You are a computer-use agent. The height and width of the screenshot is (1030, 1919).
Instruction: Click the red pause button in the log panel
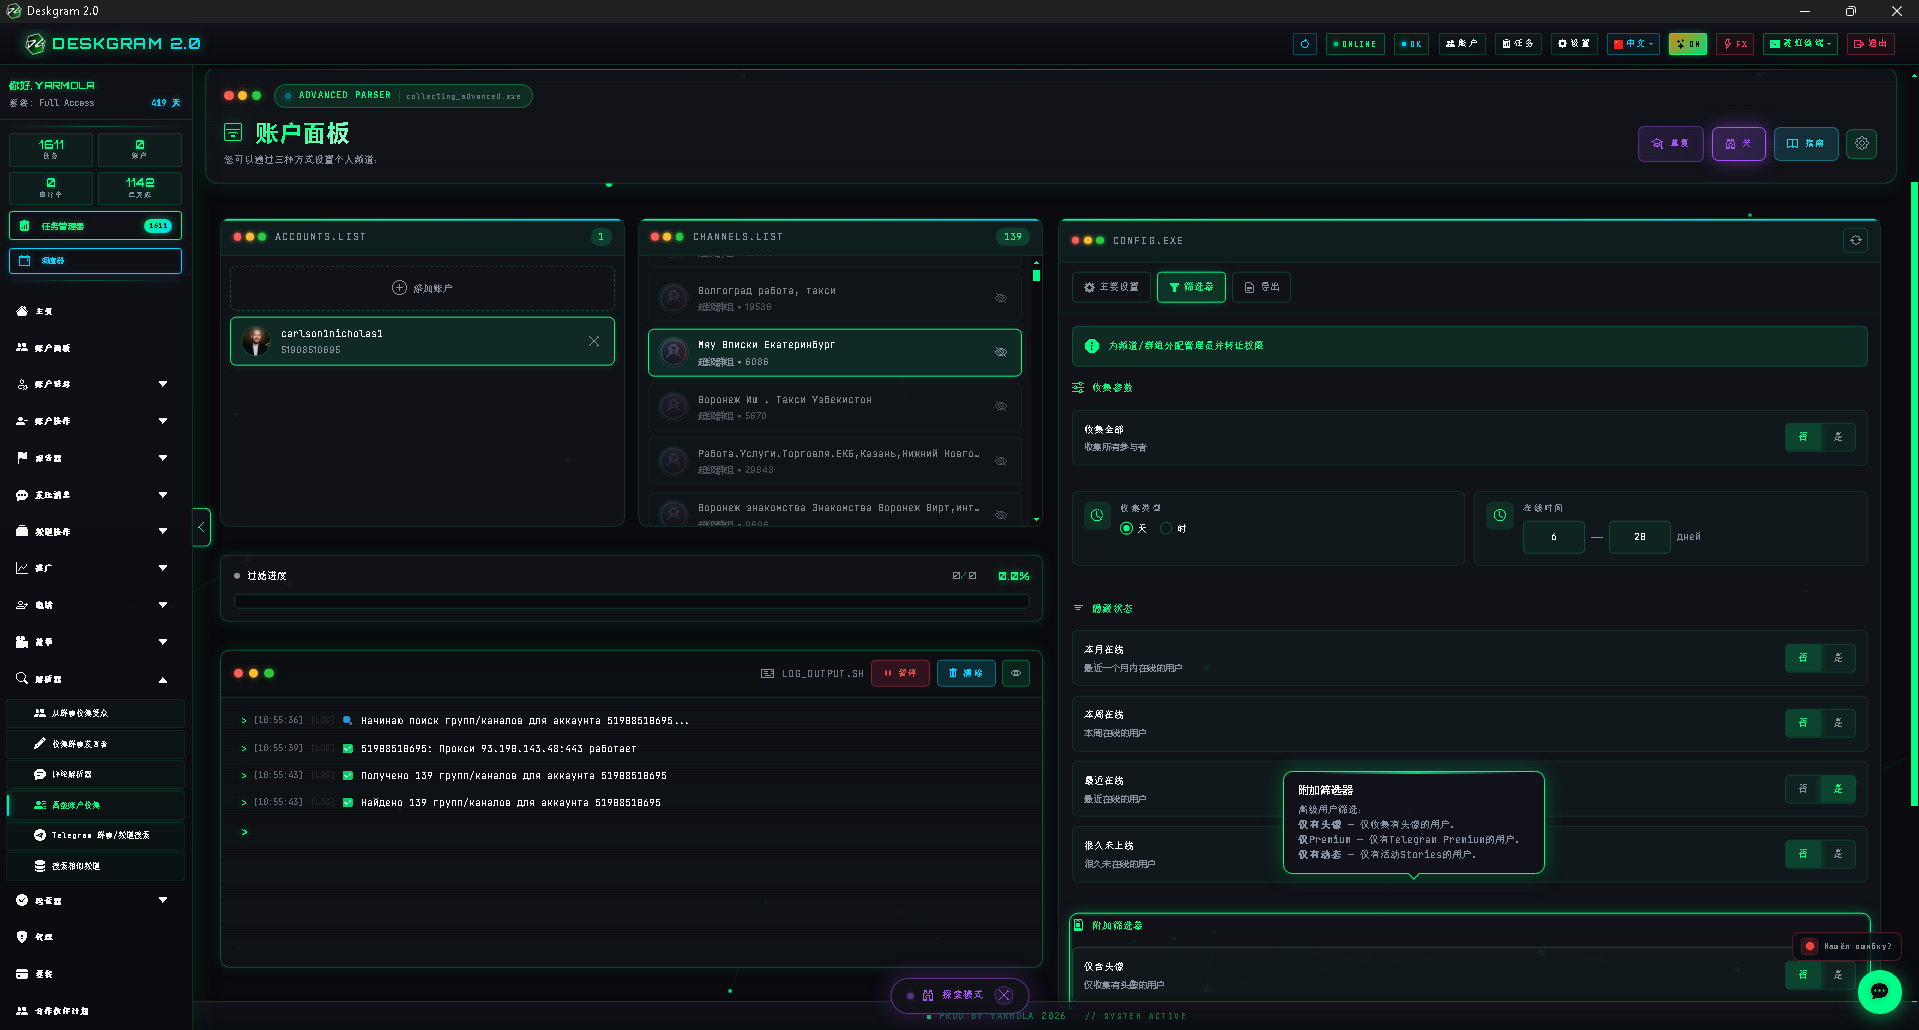pos(900,673)
